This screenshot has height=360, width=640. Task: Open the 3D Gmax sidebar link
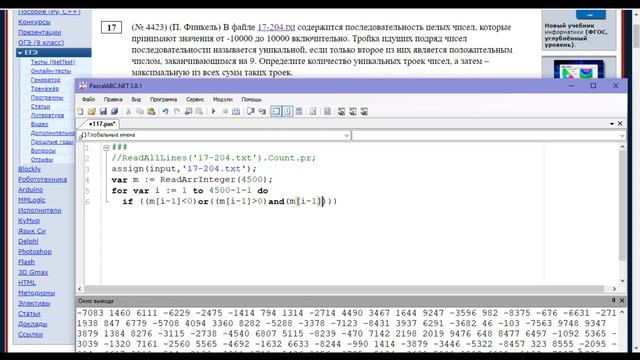pos(33,272)
